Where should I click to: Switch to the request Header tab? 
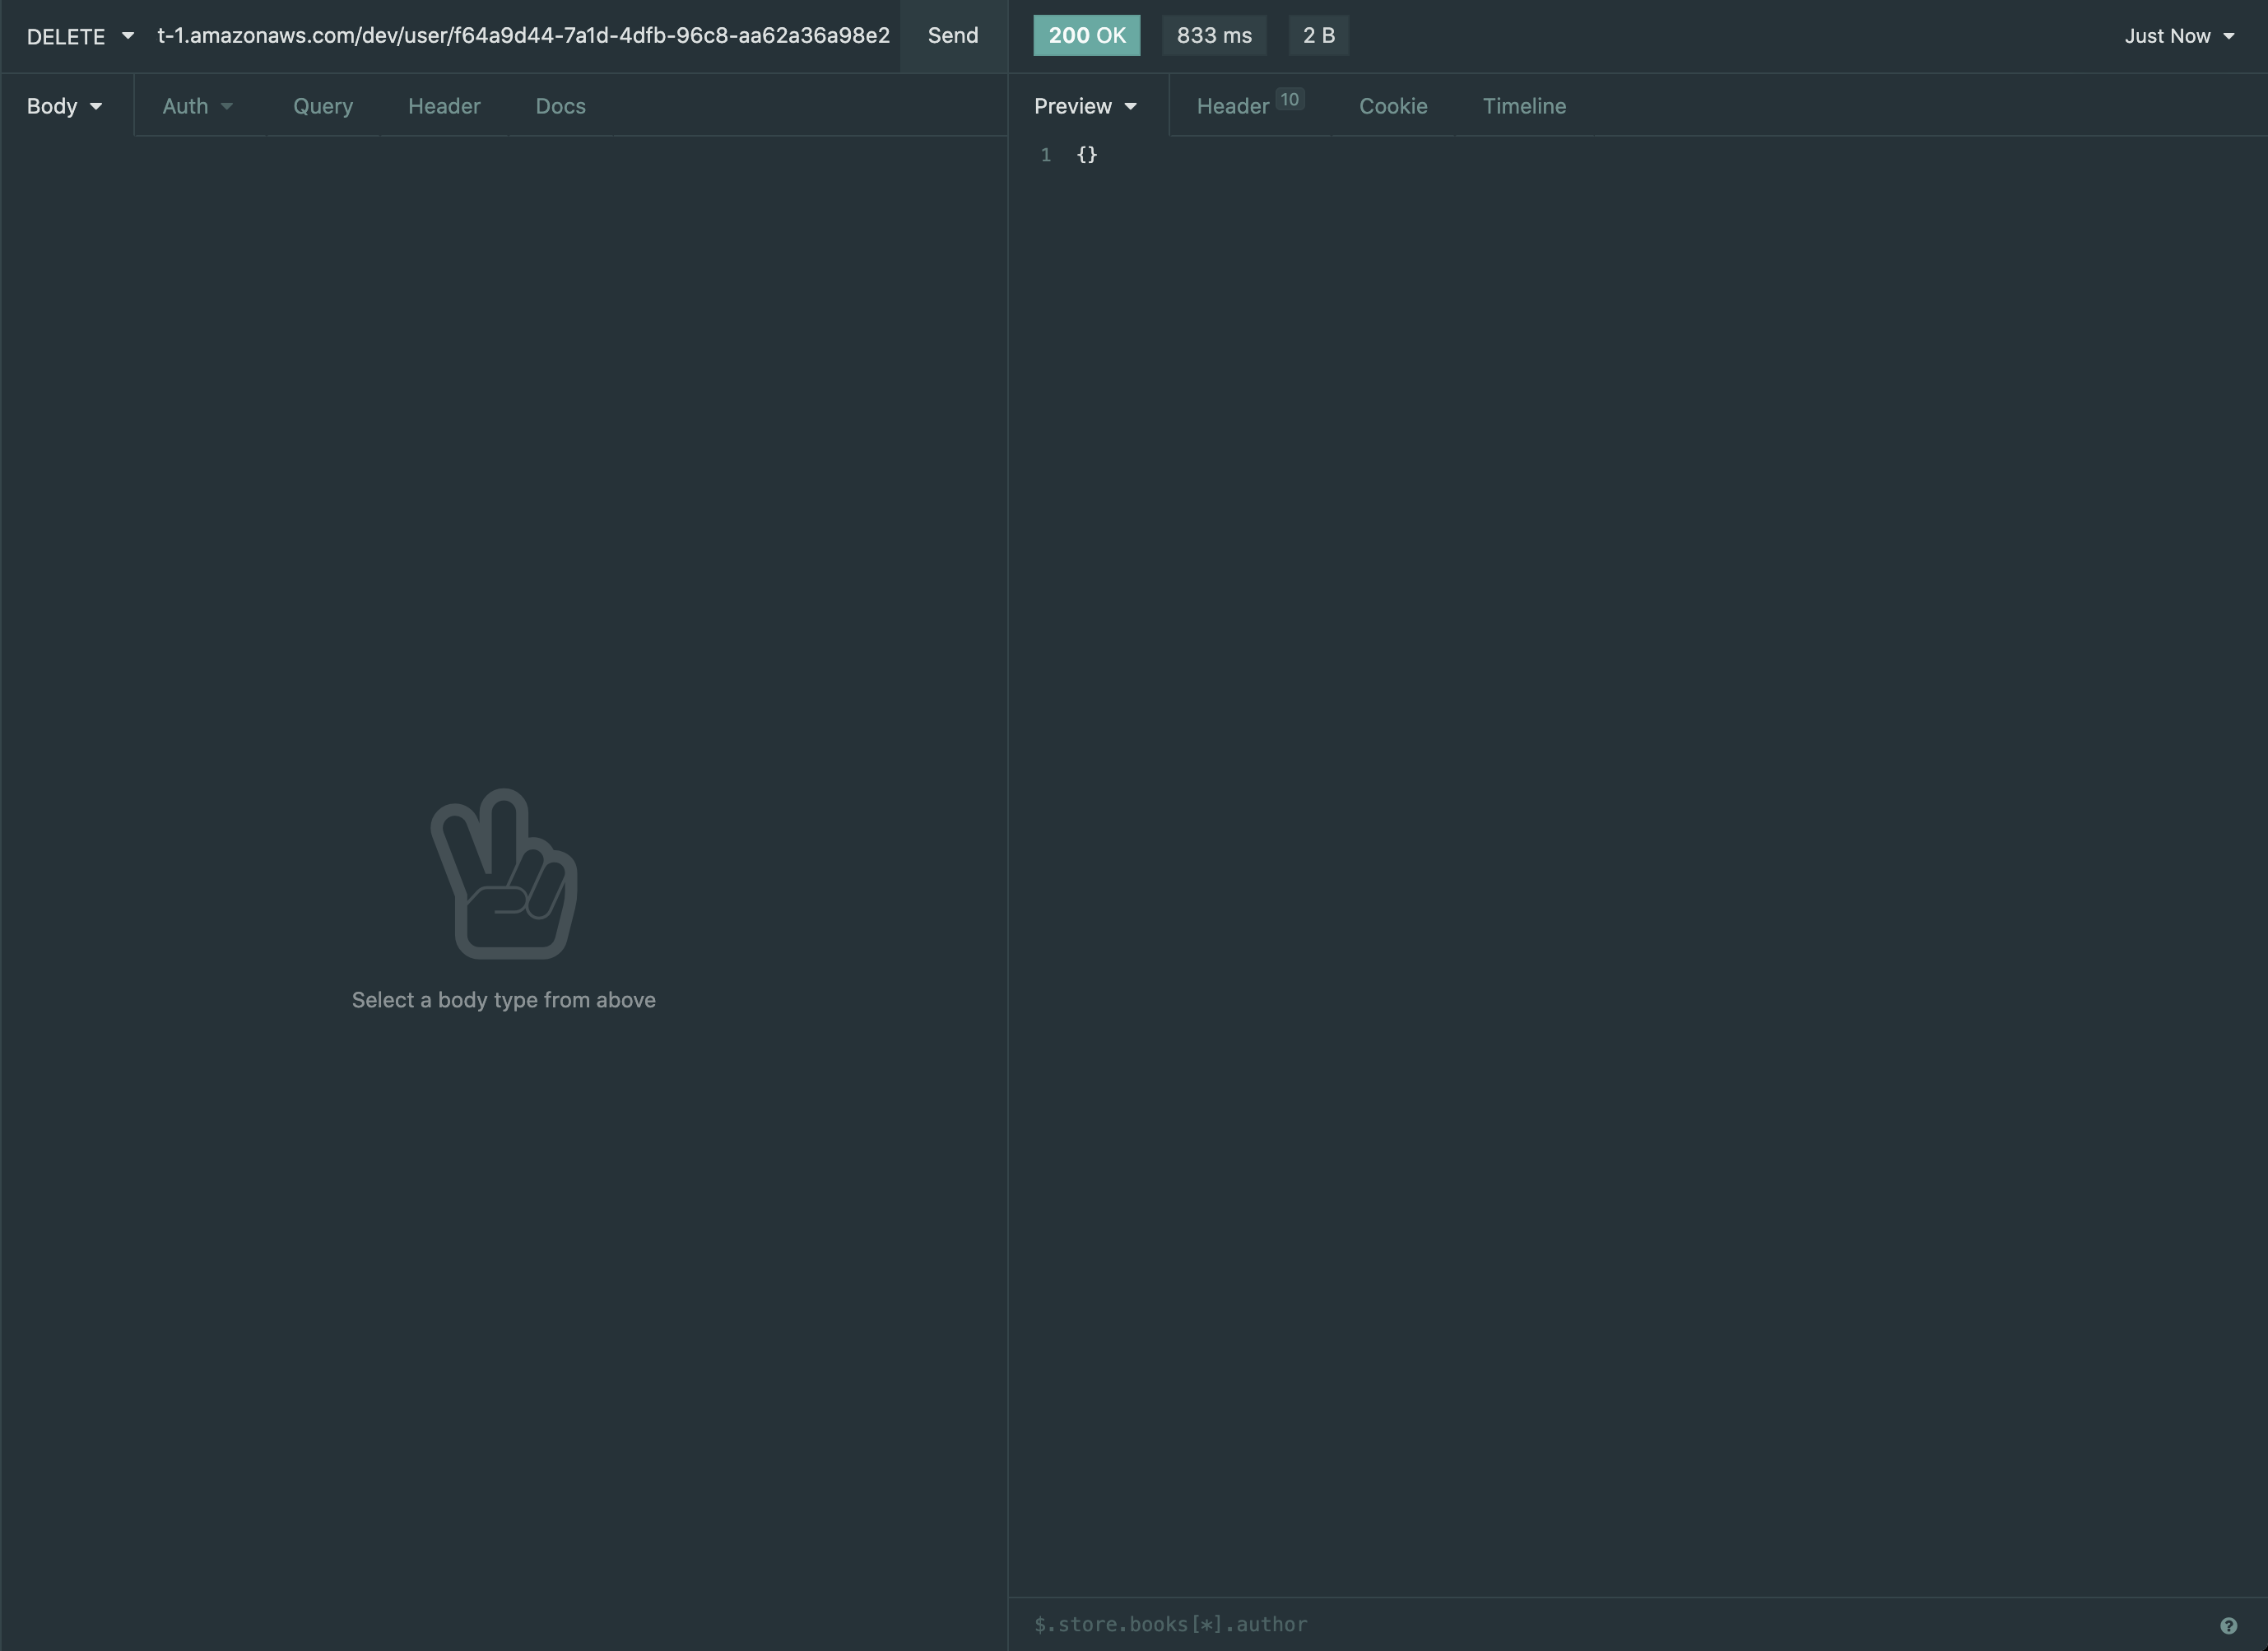pos(444,106)
